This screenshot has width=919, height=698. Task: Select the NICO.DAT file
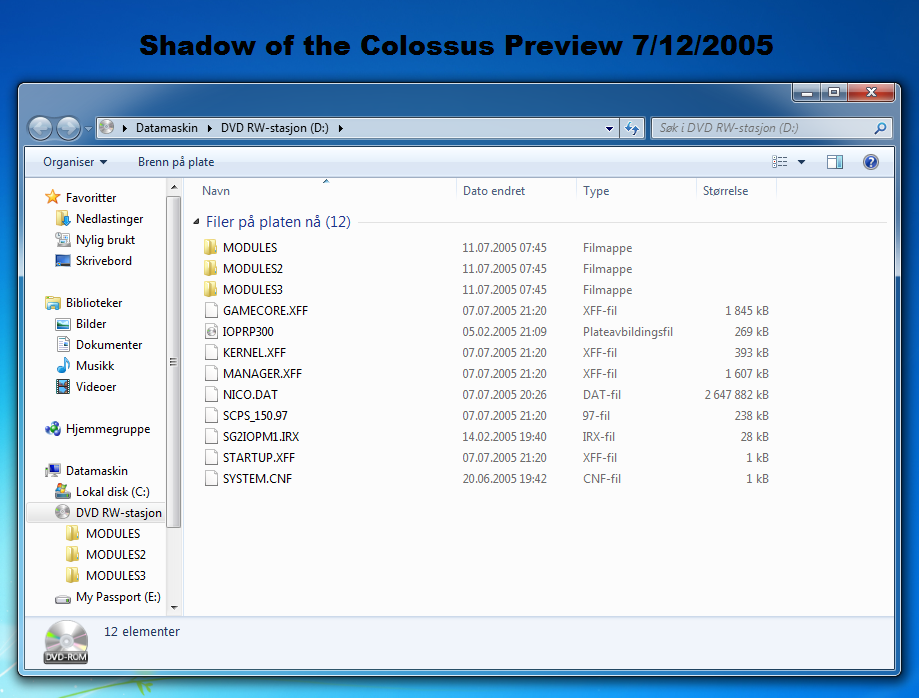[x=250, y=395]
